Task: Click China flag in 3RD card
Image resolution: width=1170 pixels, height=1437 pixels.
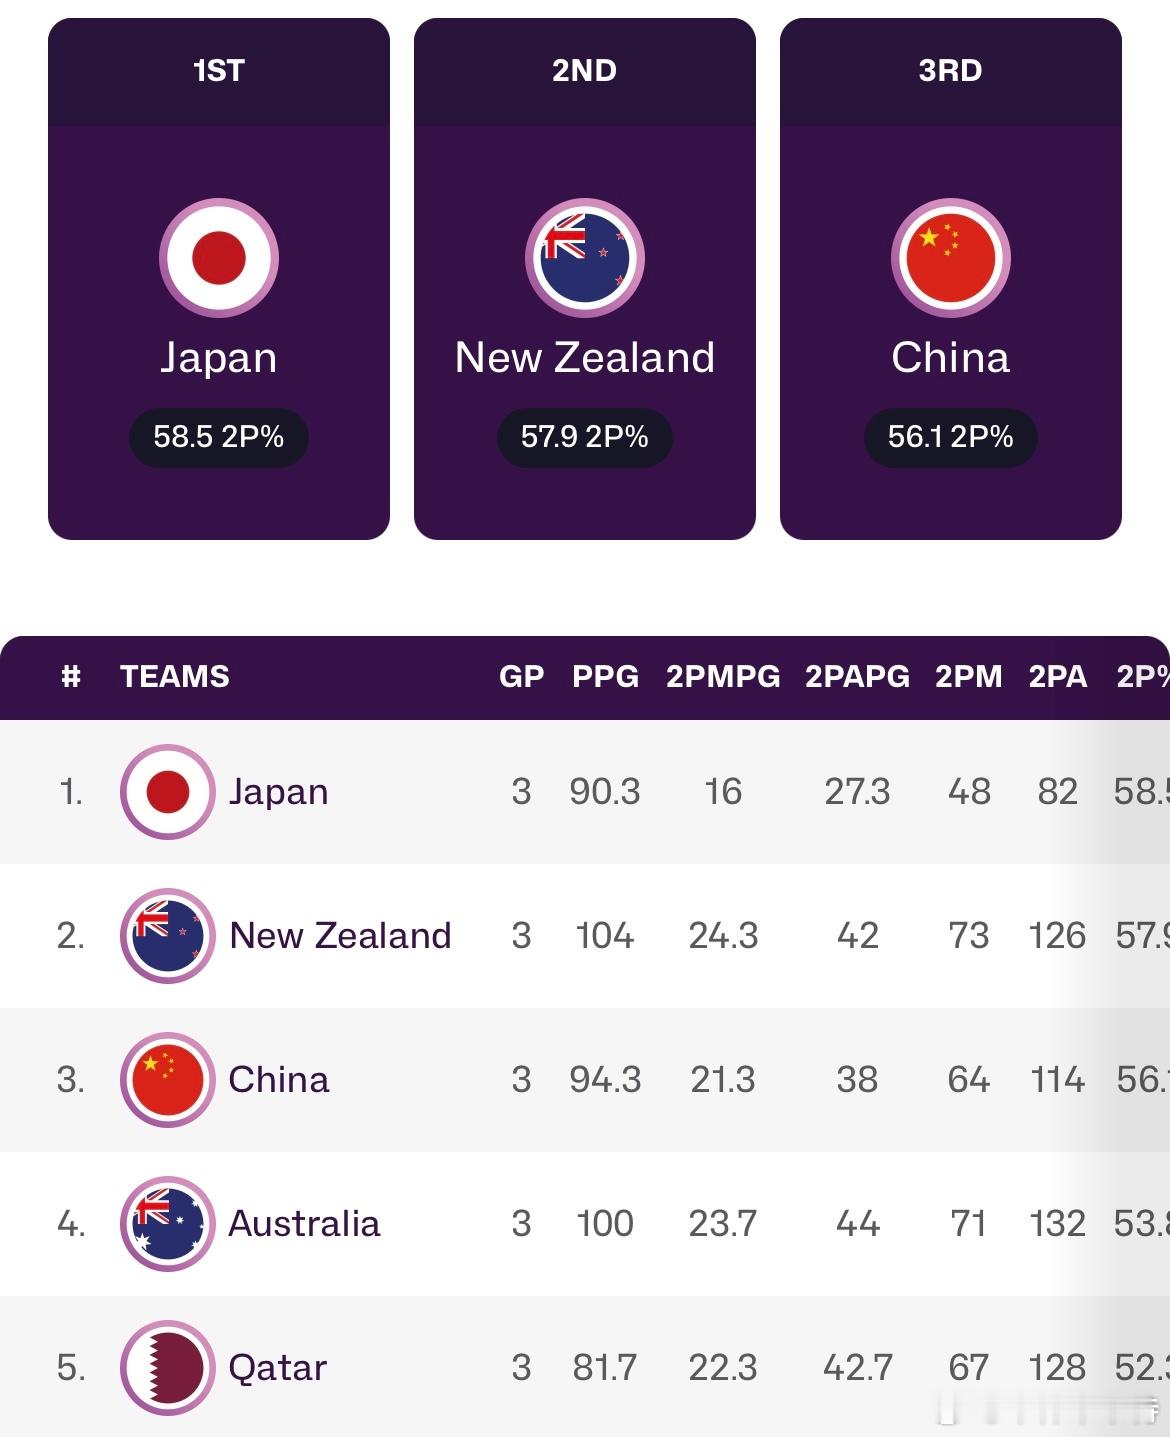Action: (951, 258)
